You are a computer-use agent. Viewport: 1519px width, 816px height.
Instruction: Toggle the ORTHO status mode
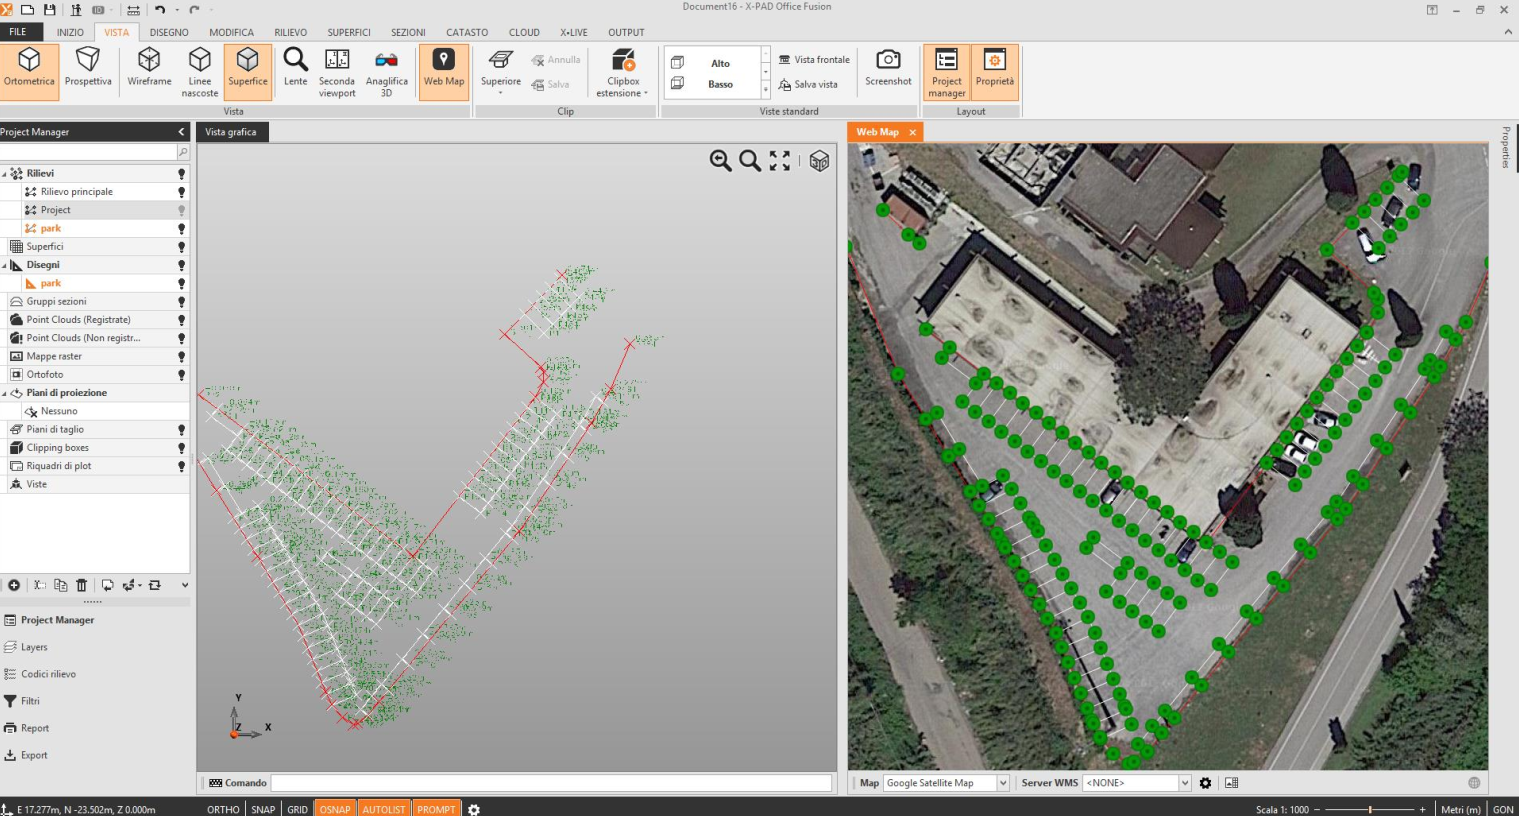click(223, 809)
